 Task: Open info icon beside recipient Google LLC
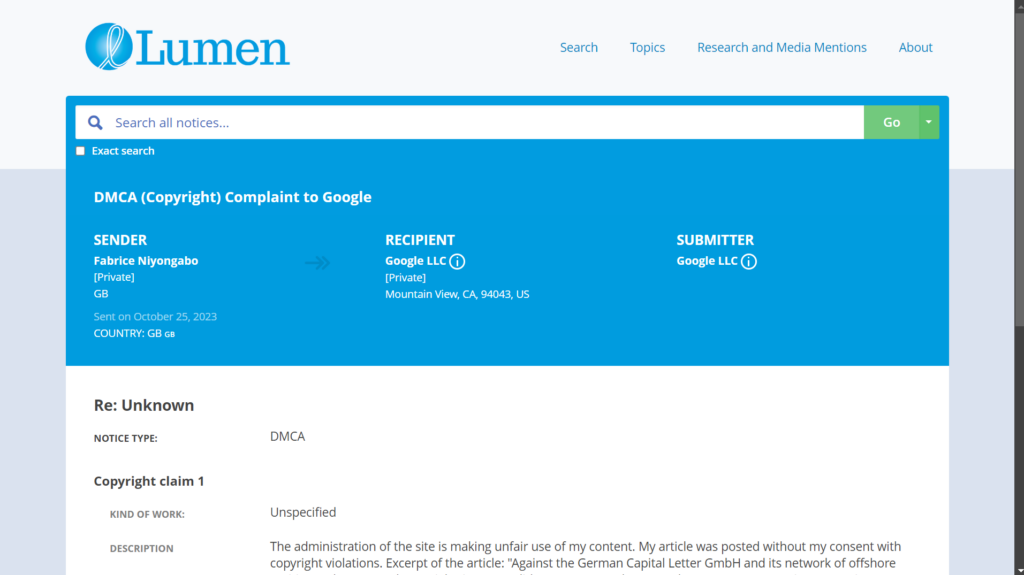(x=457, y=261)
